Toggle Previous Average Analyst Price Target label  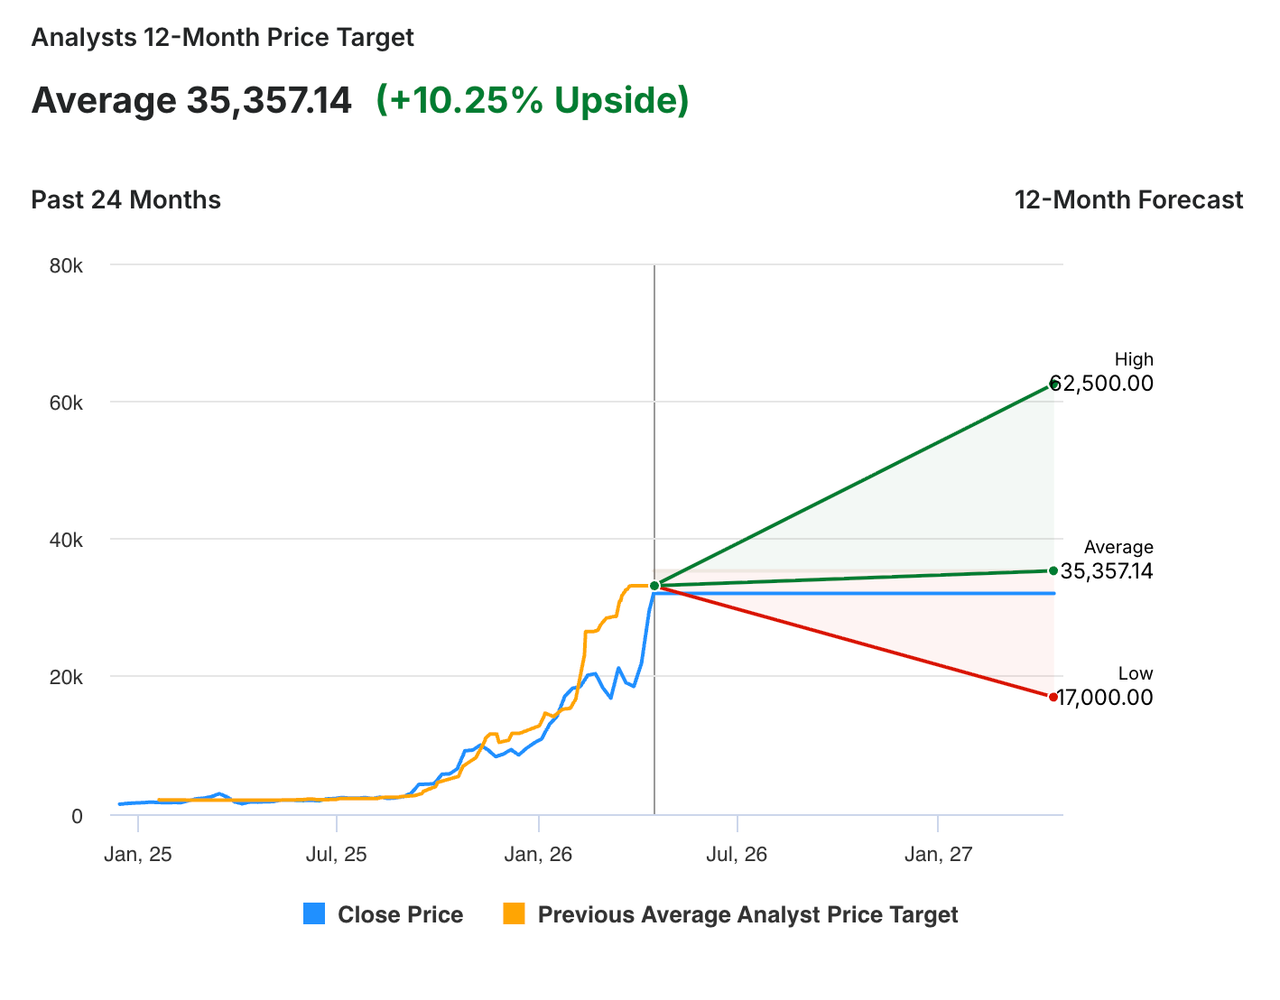[747, 915]
